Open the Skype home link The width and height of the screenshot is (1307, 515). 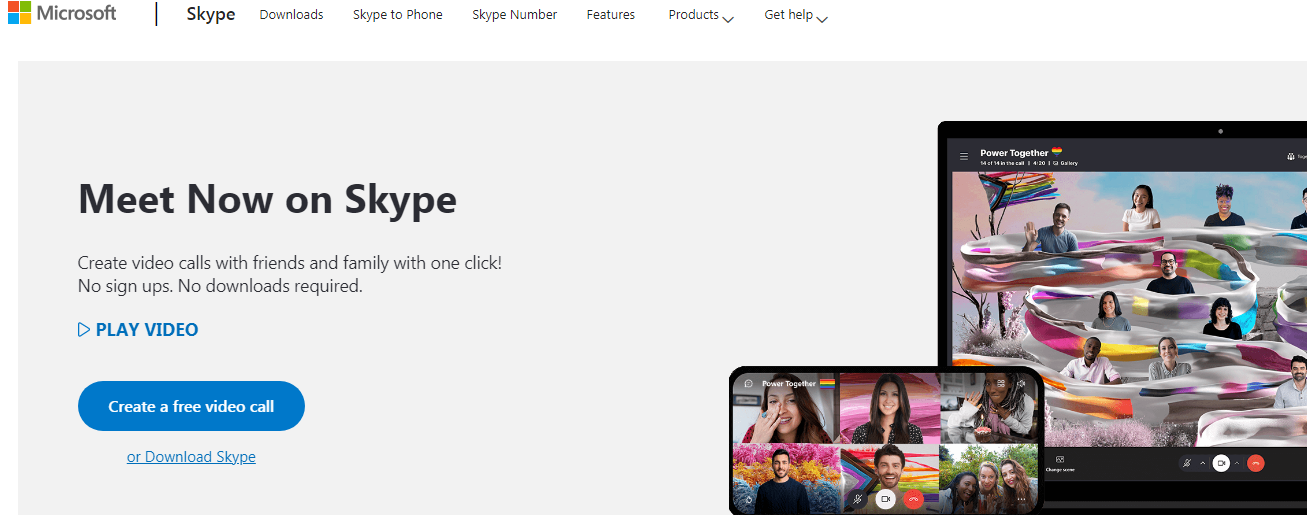(211, 15)
